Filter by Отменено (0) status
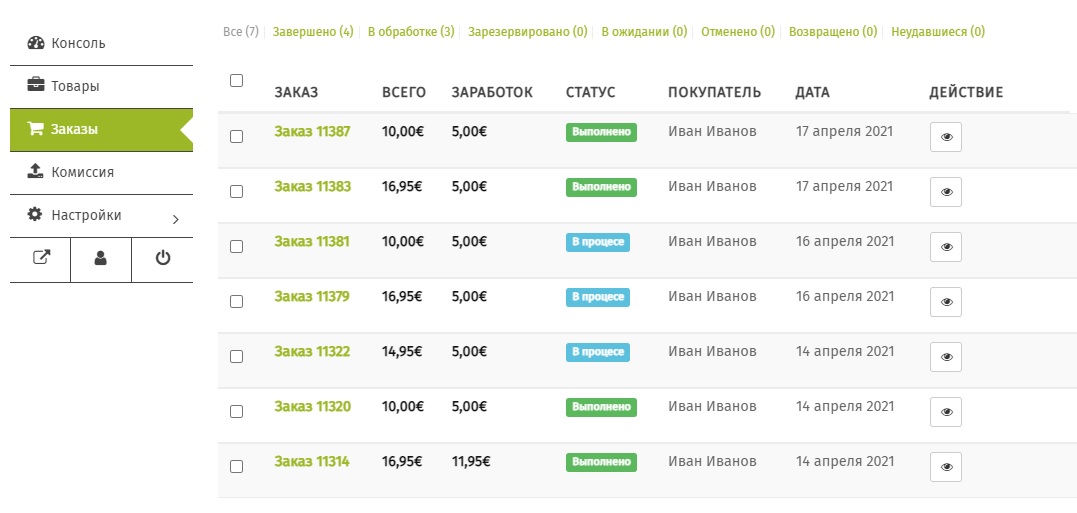1077x513 pixels. point(738,32)
